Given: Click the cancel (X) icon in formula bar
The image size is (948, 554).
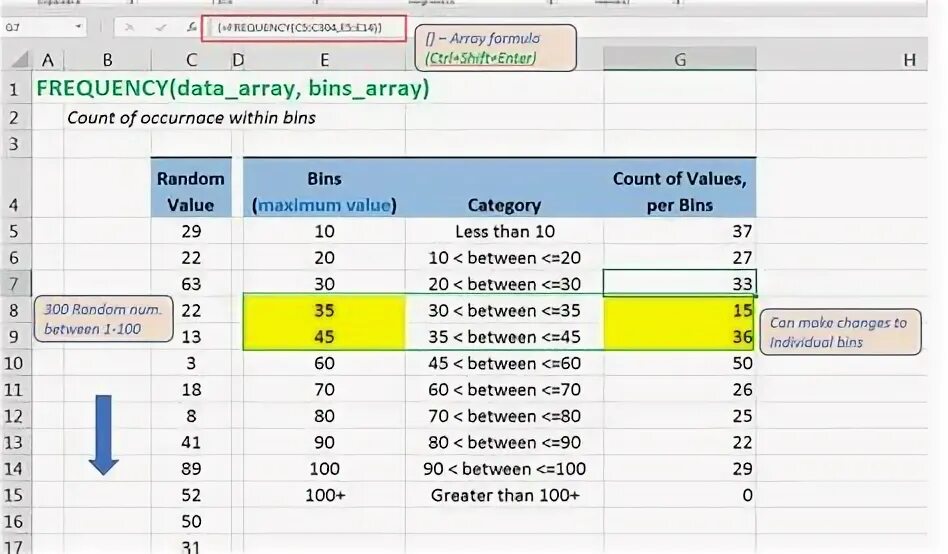Looking at the screenshot, I should point(129,27).
